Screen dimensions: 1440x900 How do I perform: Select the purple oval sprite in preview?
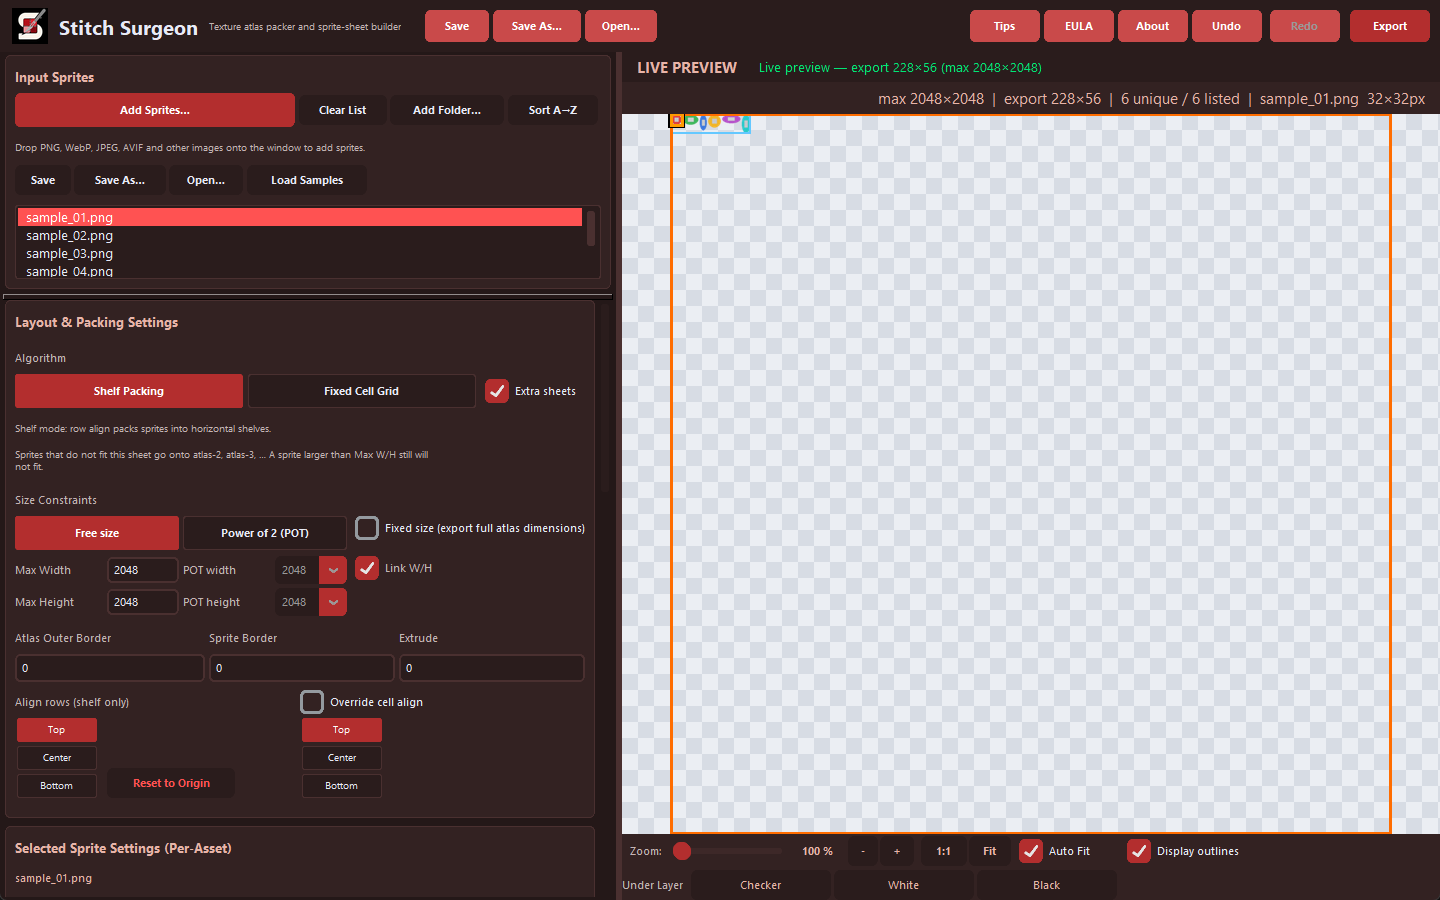coord(731,119)
